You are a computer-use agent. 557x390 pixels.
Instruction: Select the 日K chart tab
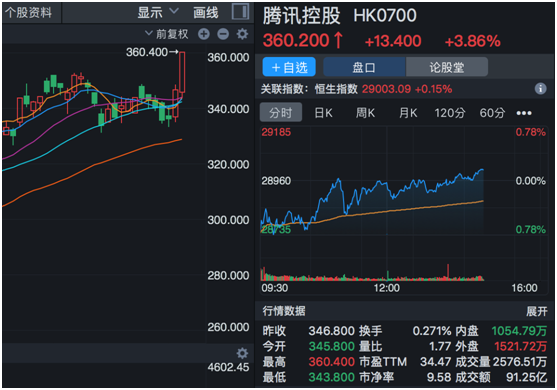coord(323,113)
